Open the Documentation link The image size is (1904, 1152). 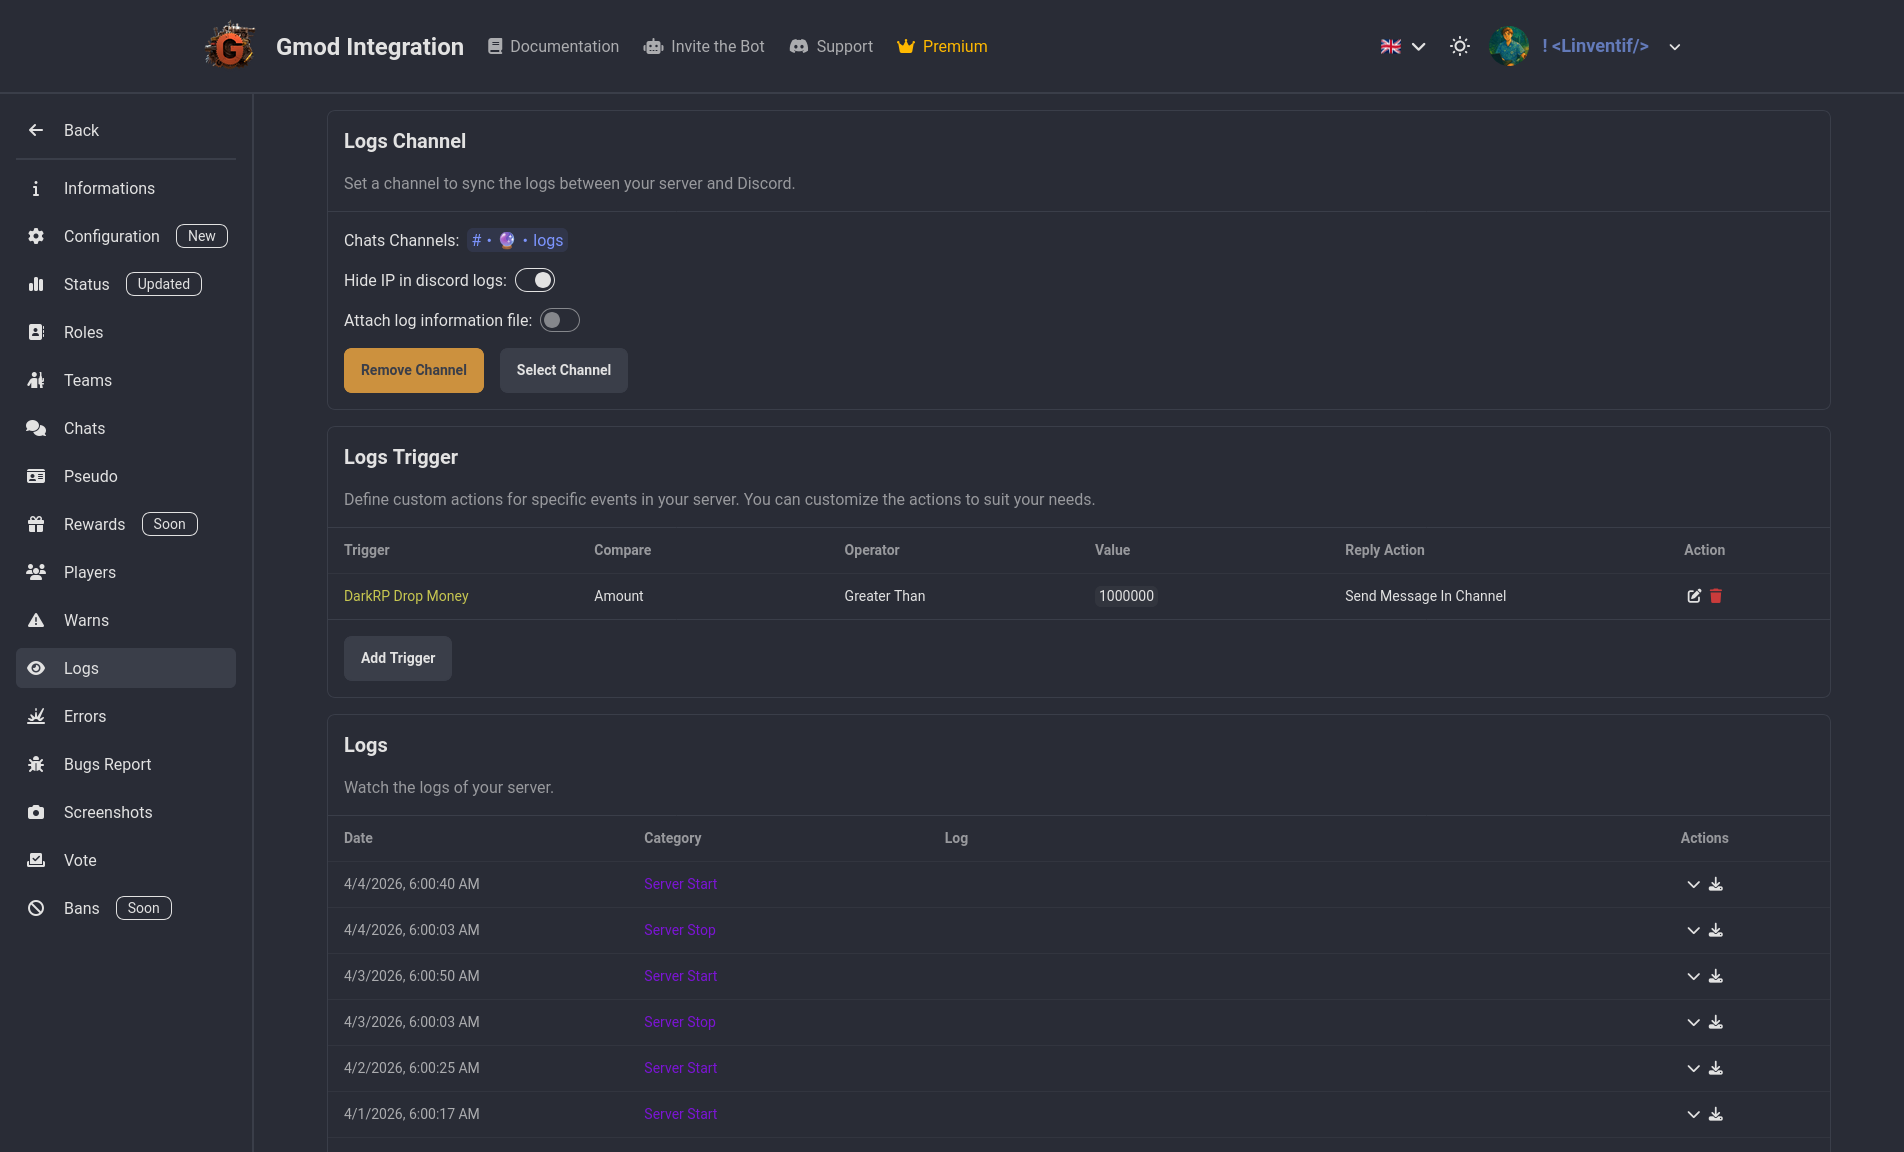pos(553,47)
